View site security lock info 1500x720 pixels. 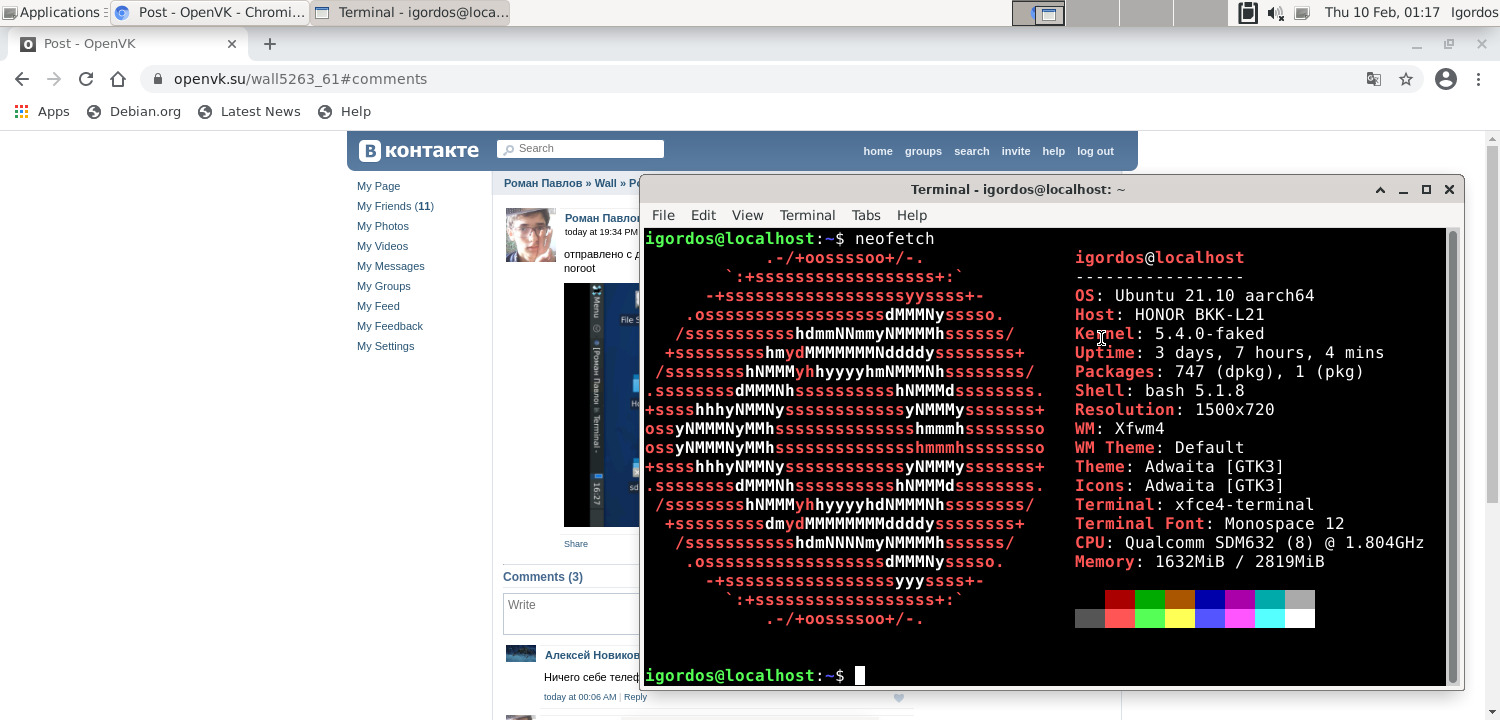coord(158,79)
